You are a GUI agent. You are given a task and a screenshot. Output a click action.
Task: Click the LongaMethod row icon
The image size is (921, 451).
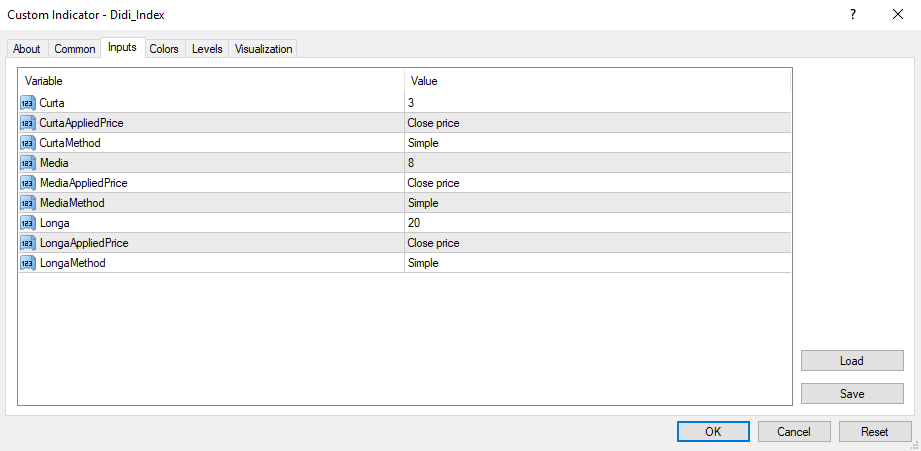click(x=28, y=263)
